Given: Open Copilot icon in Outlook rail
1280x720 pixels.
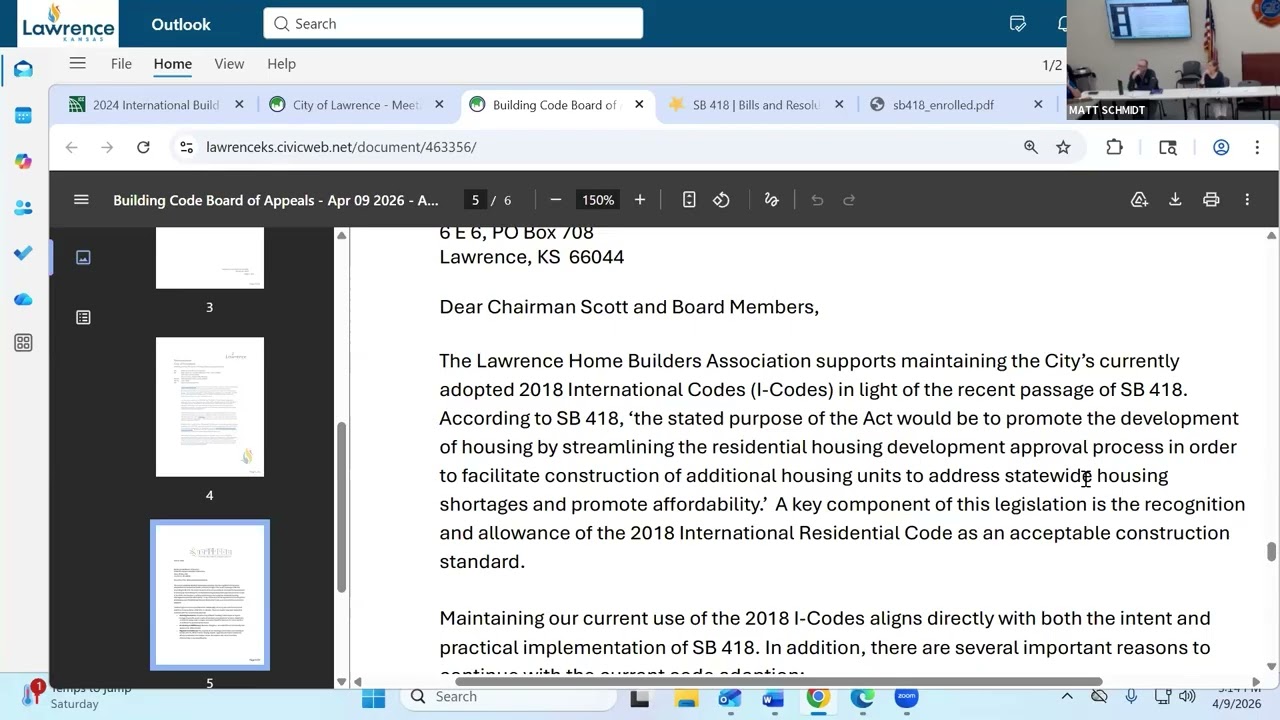Looking at the screenshot, I should tap(23, 162).
